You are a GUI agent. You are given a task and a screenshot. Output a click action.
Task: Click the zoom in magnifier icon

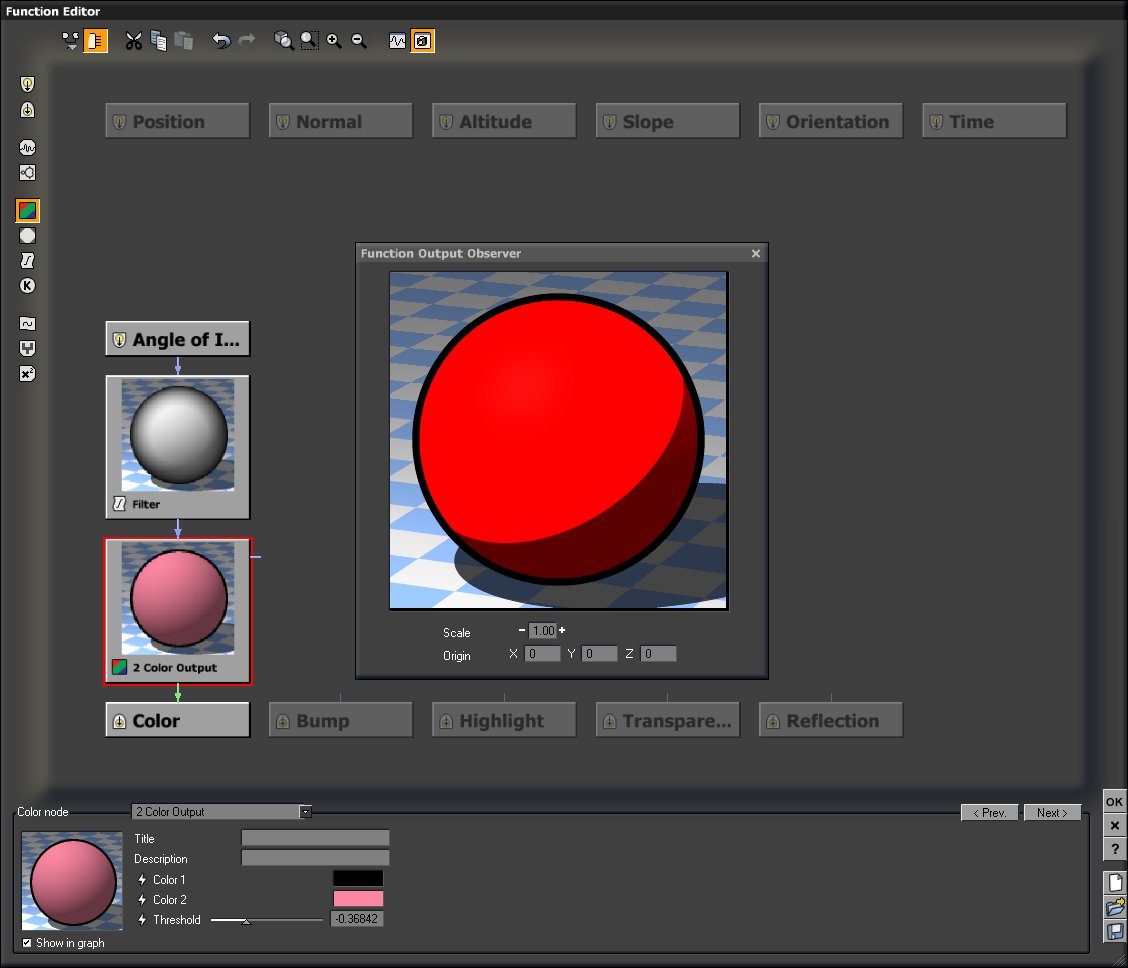pos(334,41)
